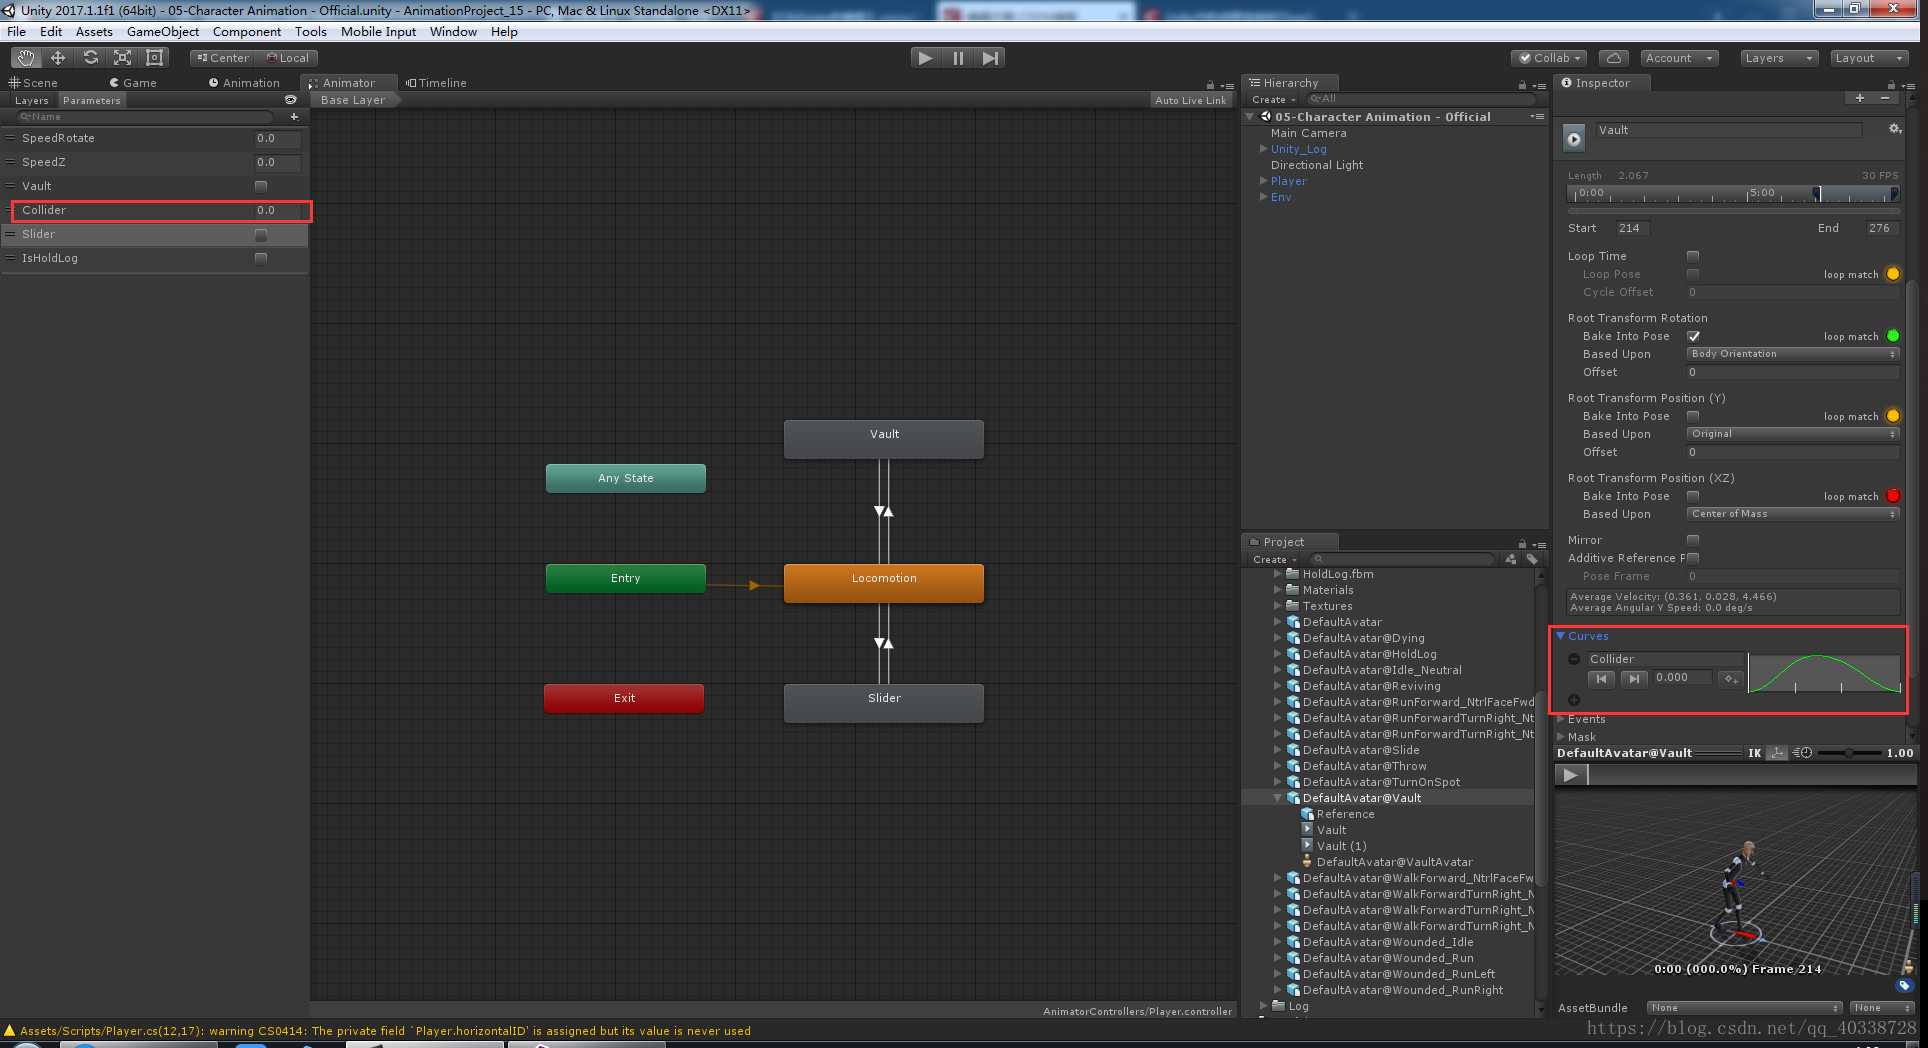Viewport: 1928px width, 1048px height.
Task: Enable the Loop Time checkbox
Action: pos(1693,256)
